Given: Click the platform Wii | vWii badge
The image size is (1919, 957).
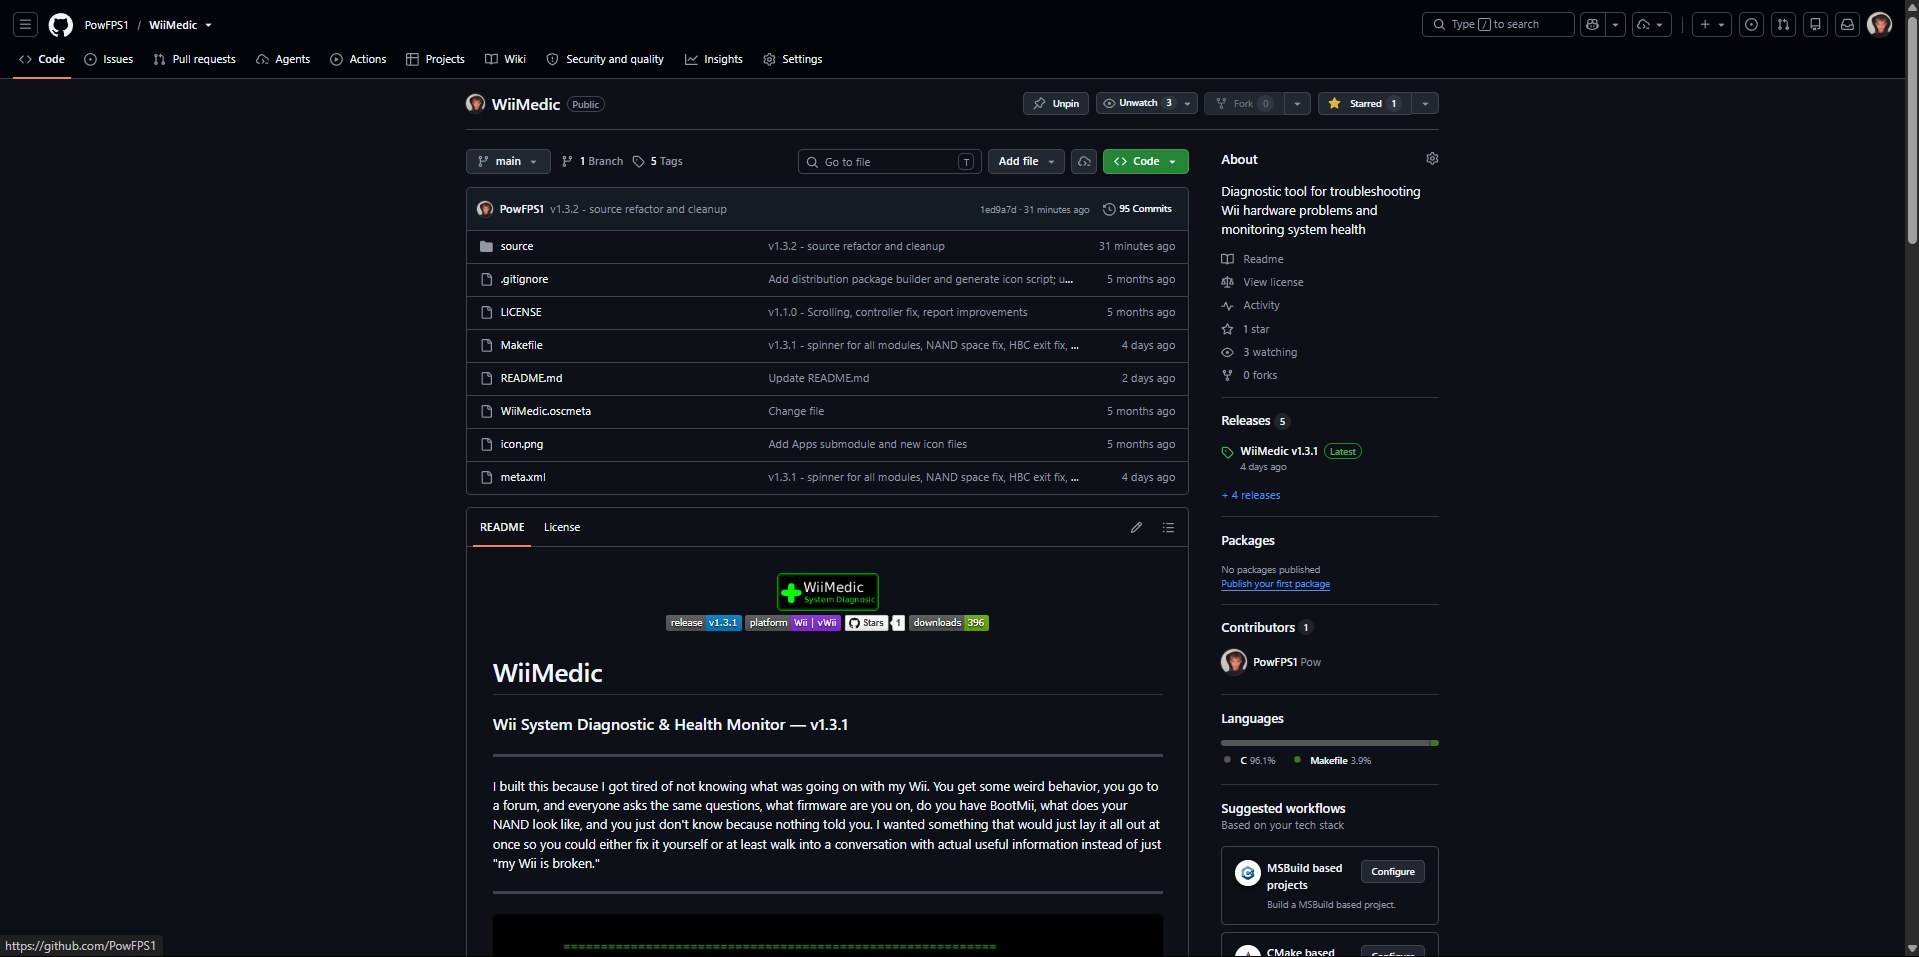Looking at the screenshot, I should [793, 623].
